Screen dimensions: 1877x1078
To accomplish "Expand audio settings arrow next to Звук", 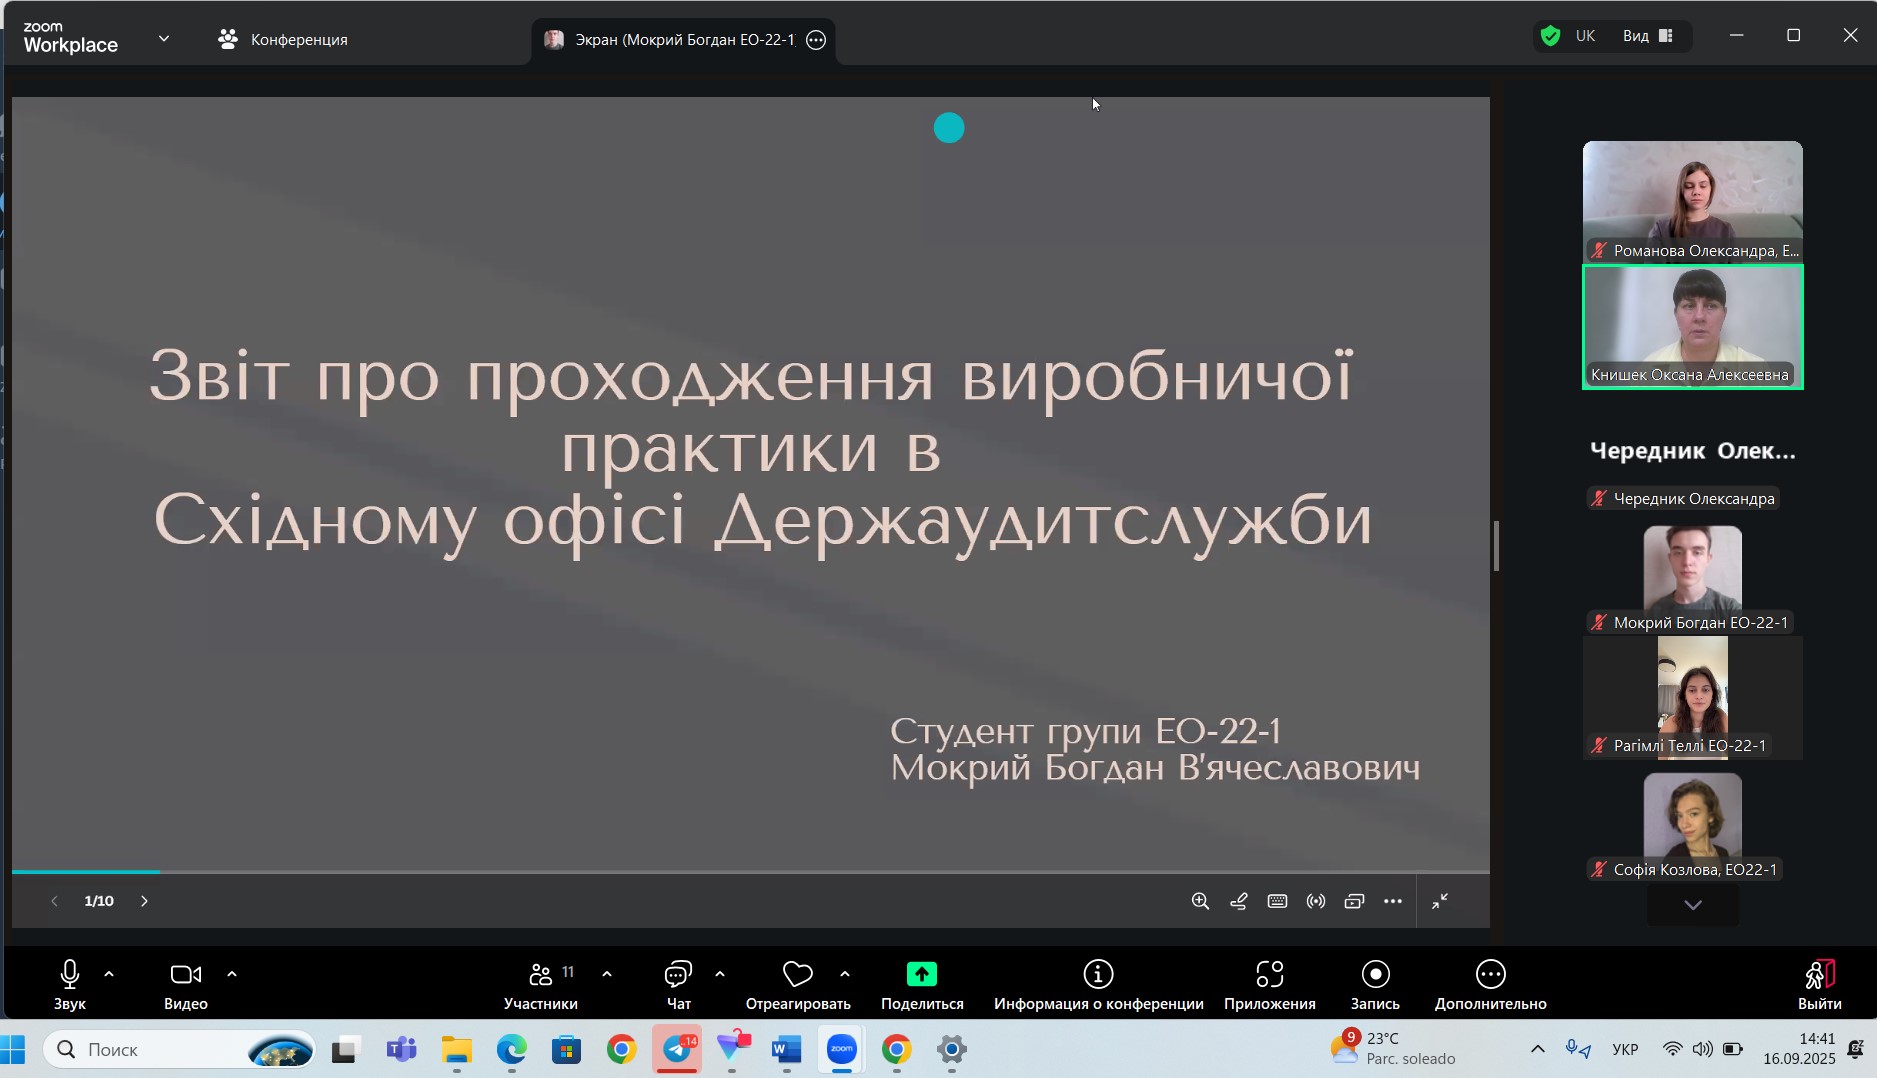I will coord(109,974).
